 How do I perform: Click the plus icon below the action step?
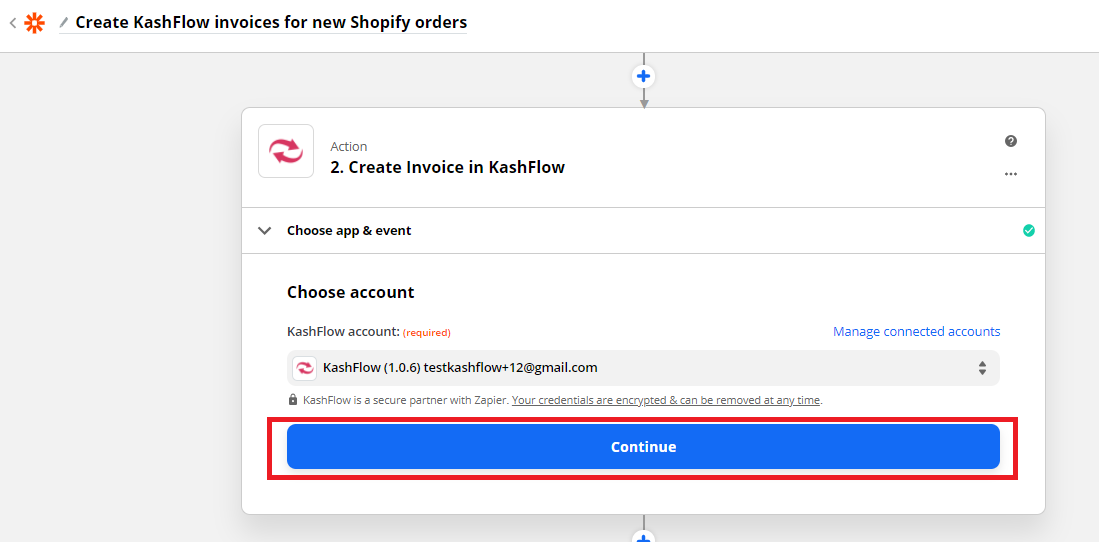pyautogui.click(x=644, y=537)
